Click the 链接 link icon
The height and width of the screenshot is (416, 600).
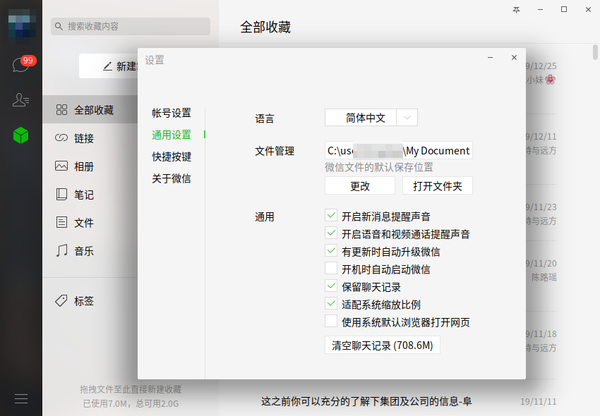click(x=61, y=137)
